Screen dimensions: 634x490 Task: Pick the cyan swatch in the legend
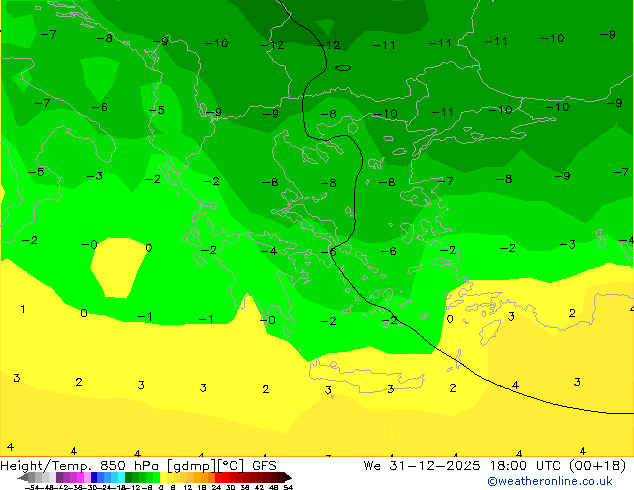pos(121,478)
